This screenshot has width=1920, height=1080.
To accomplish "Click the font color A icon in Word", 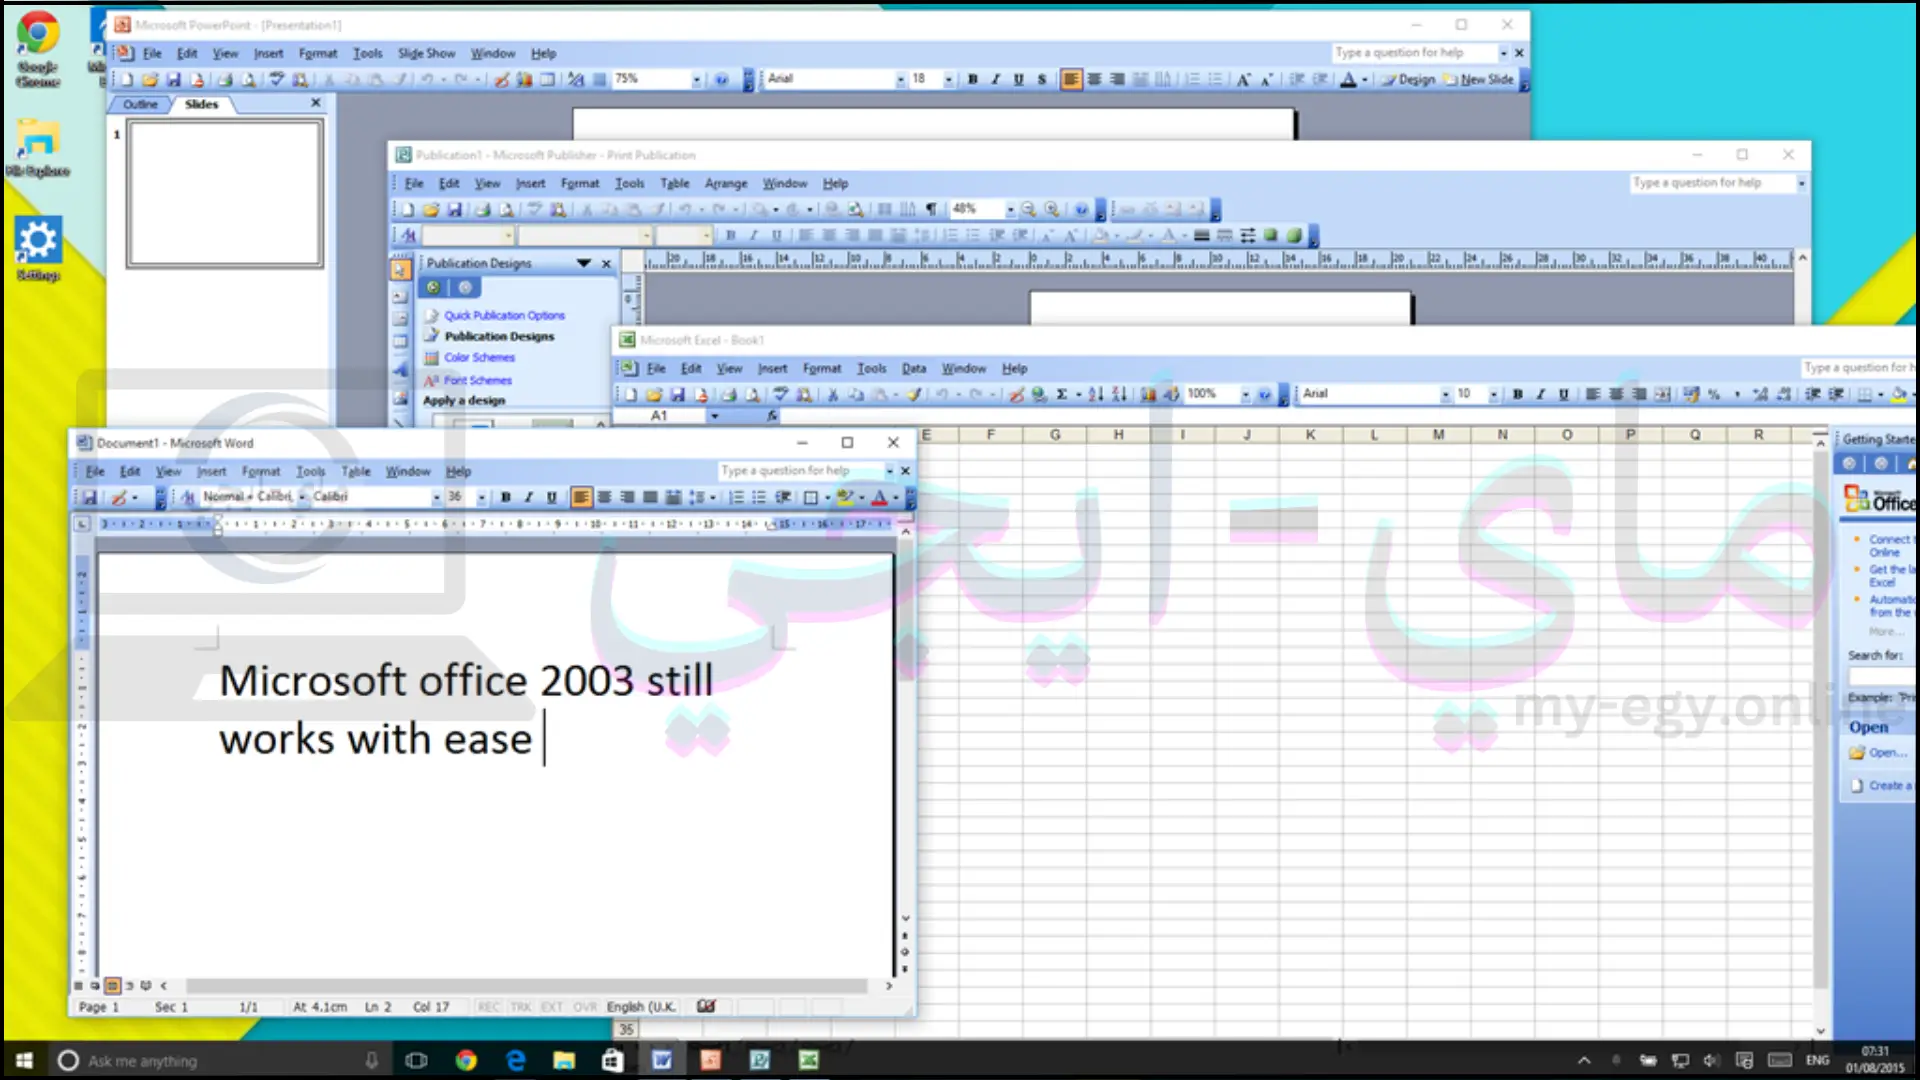I will (x=879, y=497).
